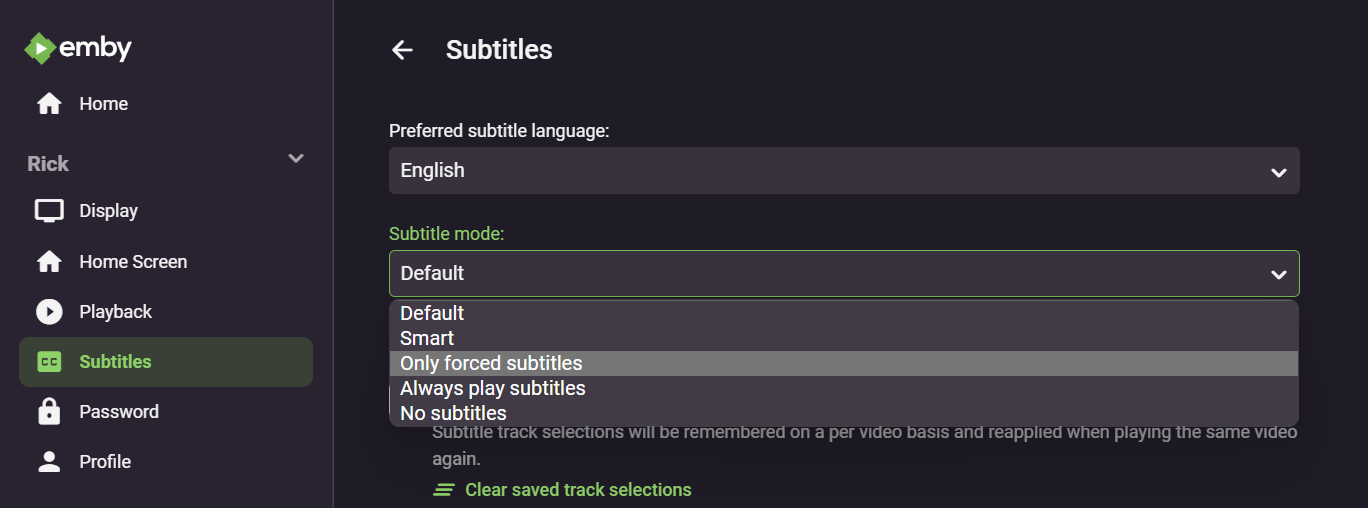Open Playback settings label in sidebar
This screenshot has width=1368, height=508.
[116, 312]
